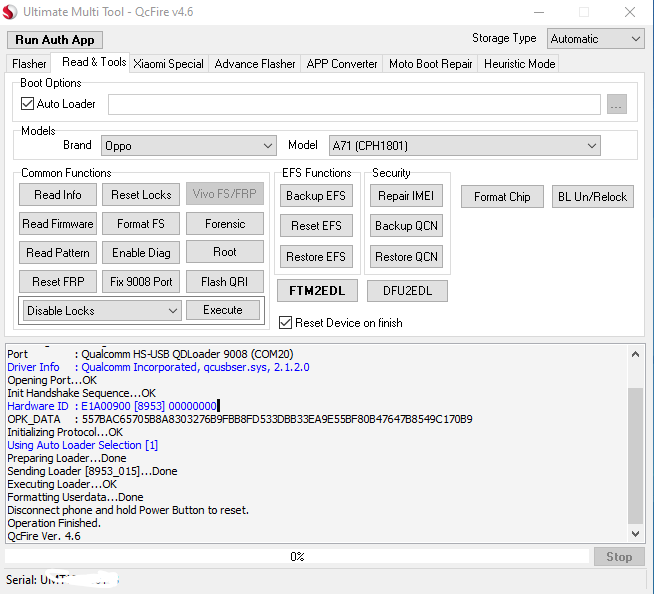Viewport: 654px width, 594px height.
Task: Open the Forensic function
Action: tap(225, 224)
